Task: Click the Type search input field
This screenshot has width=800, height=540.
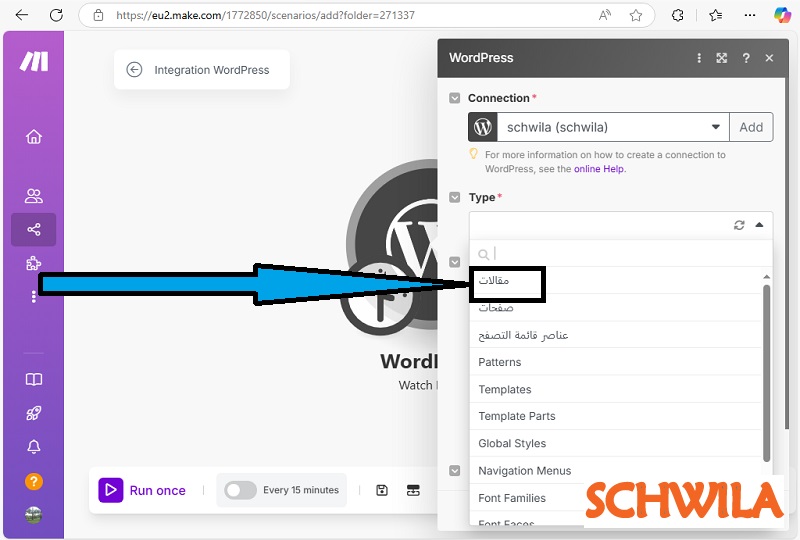Action: coord(621,254)
